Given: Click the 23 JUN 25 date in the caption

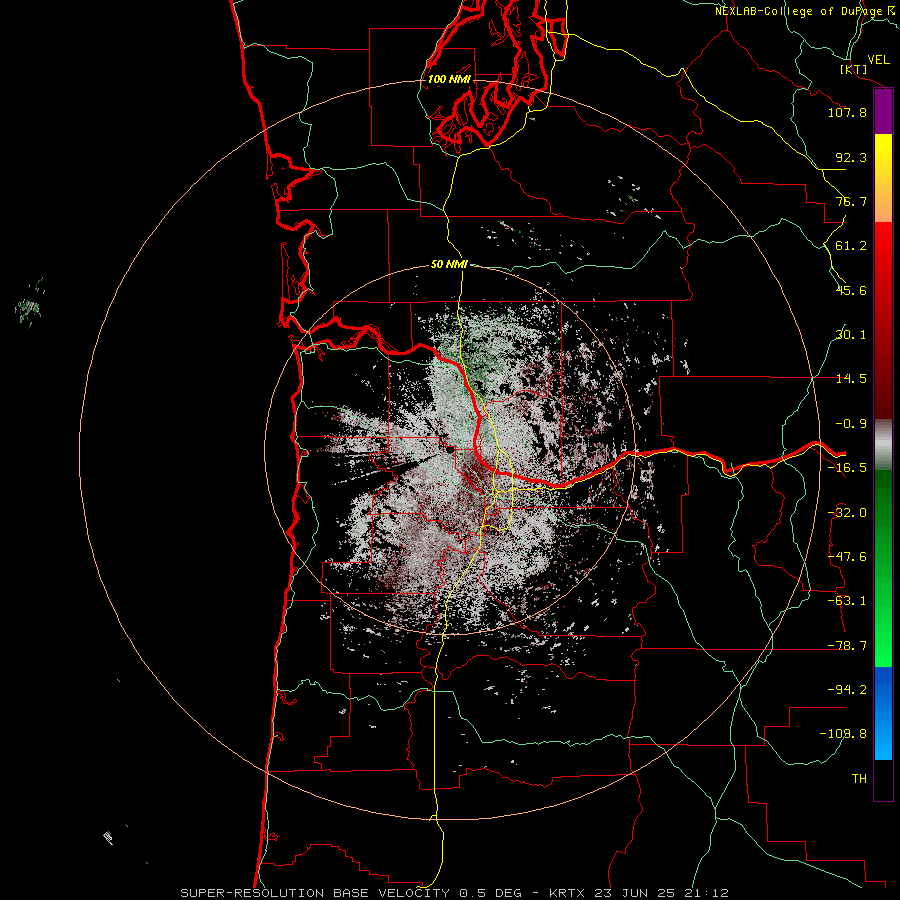Looking at the screenshot, I should pos(636,893).
